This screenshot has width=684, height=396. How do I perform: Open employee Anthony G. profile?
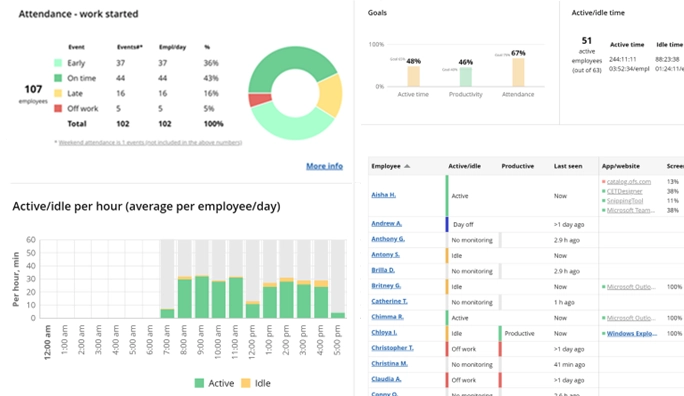(388, 239)
